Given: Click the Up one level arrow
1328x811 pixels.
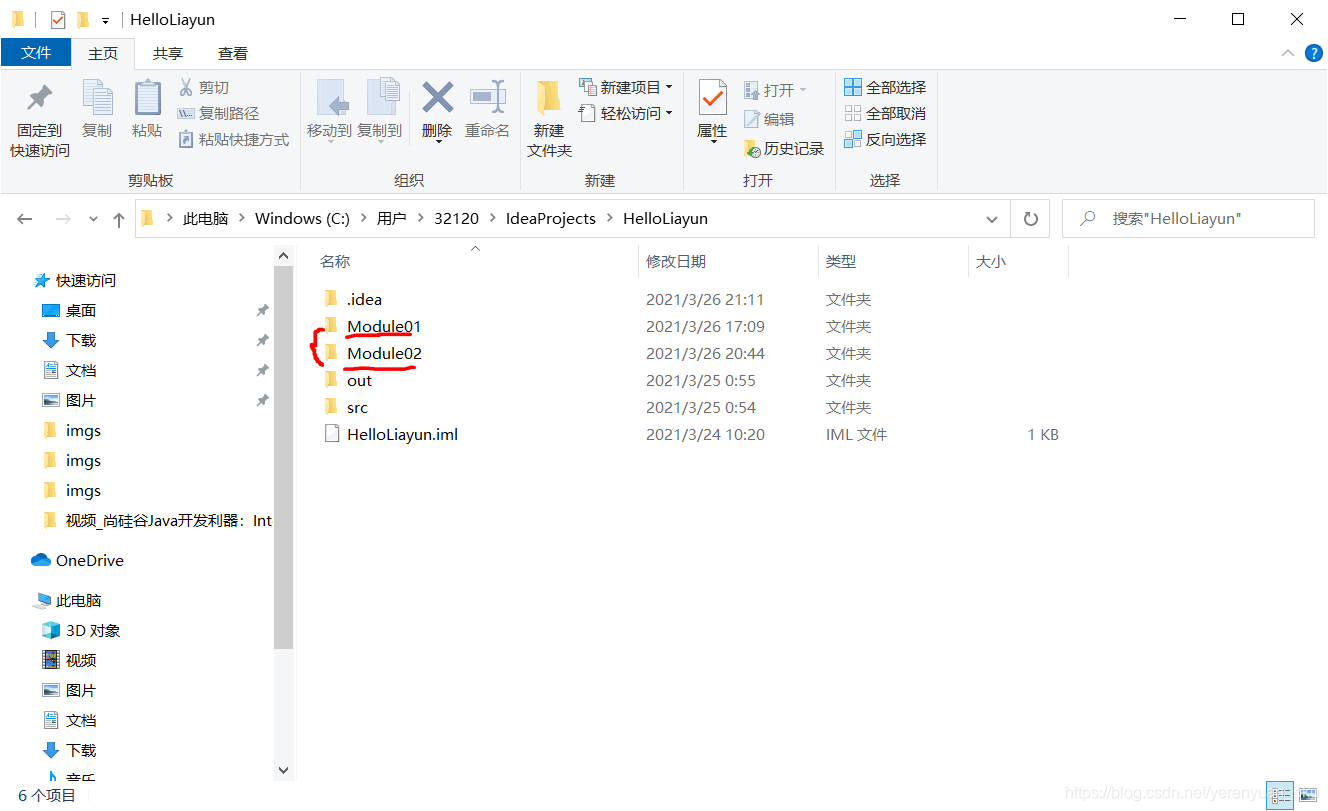Looking at the screenshot, I should (x=119, y=219).
